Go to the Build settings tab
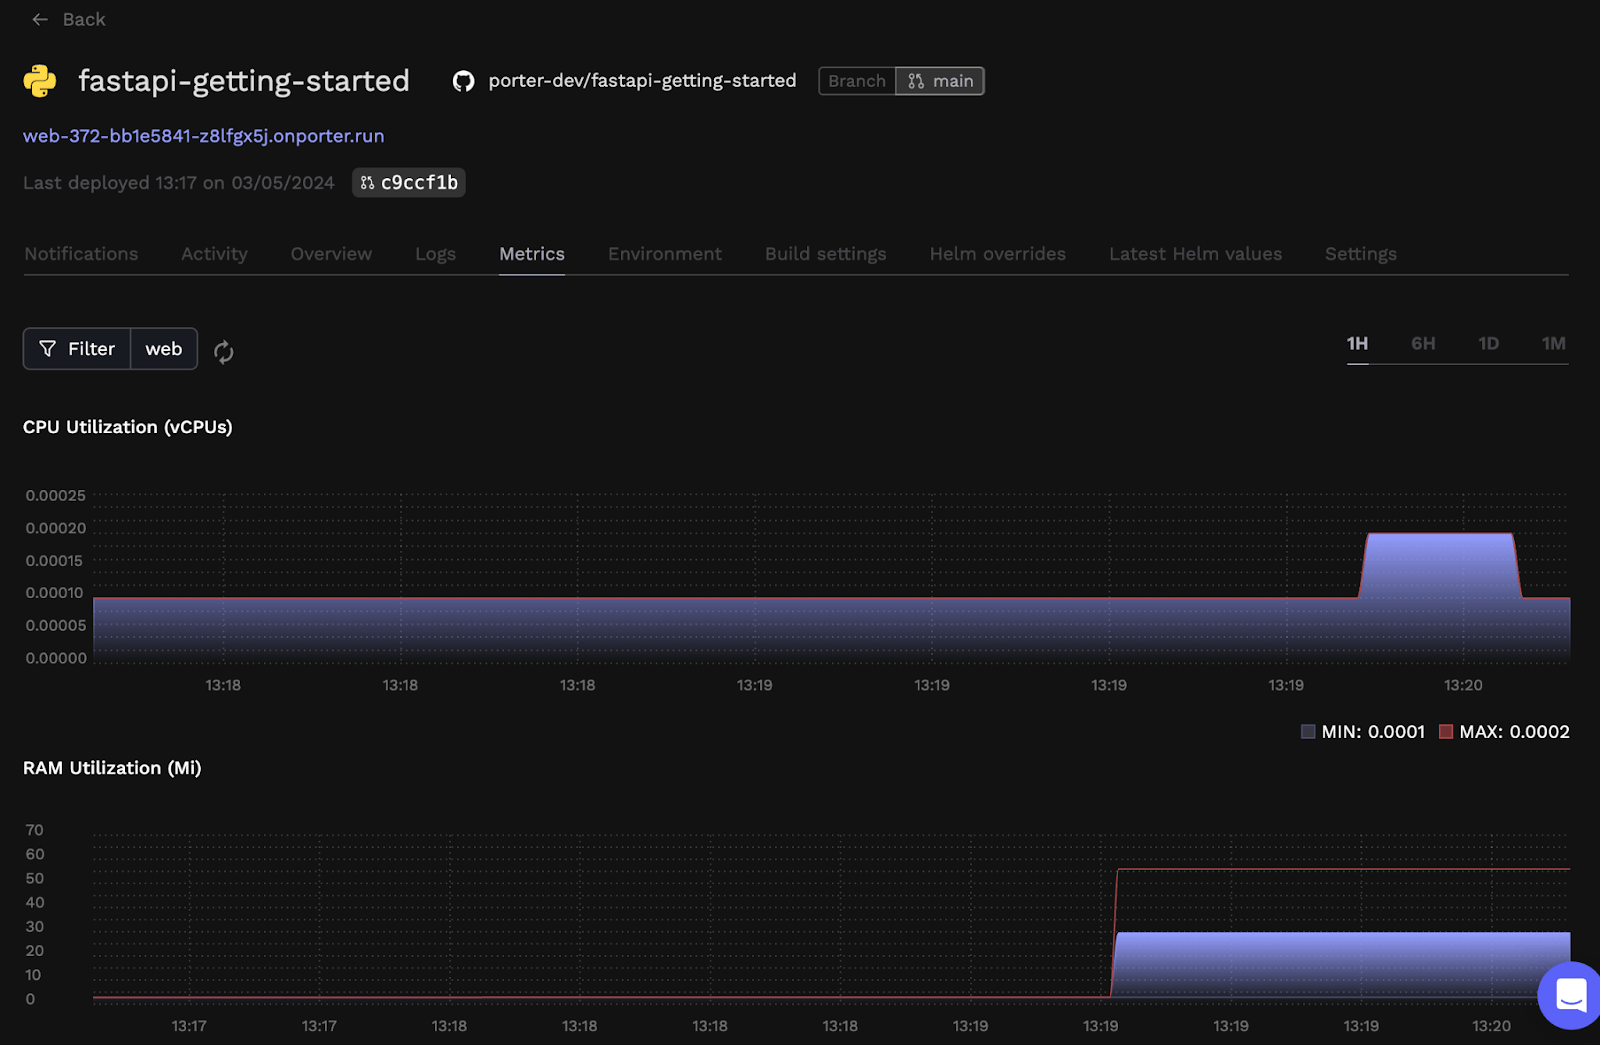1600x1045 pixels. [825, 254]
